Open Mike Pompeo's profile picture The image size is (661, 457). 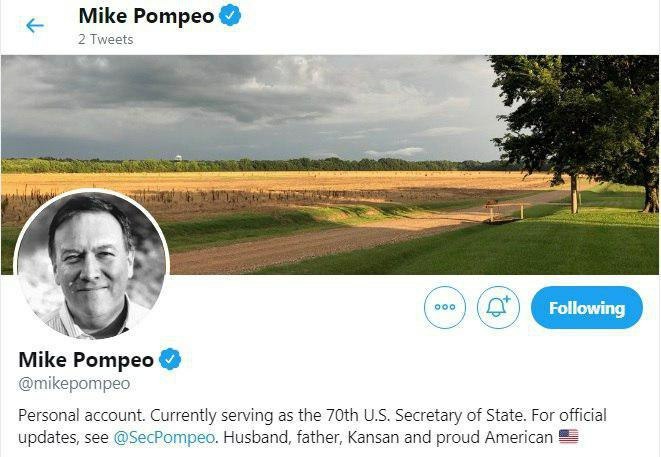pos(90,265)
